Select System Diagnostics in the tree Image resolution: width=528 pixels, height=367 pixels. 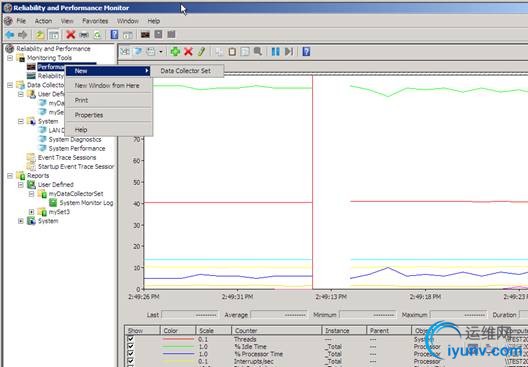pos(75,139)
